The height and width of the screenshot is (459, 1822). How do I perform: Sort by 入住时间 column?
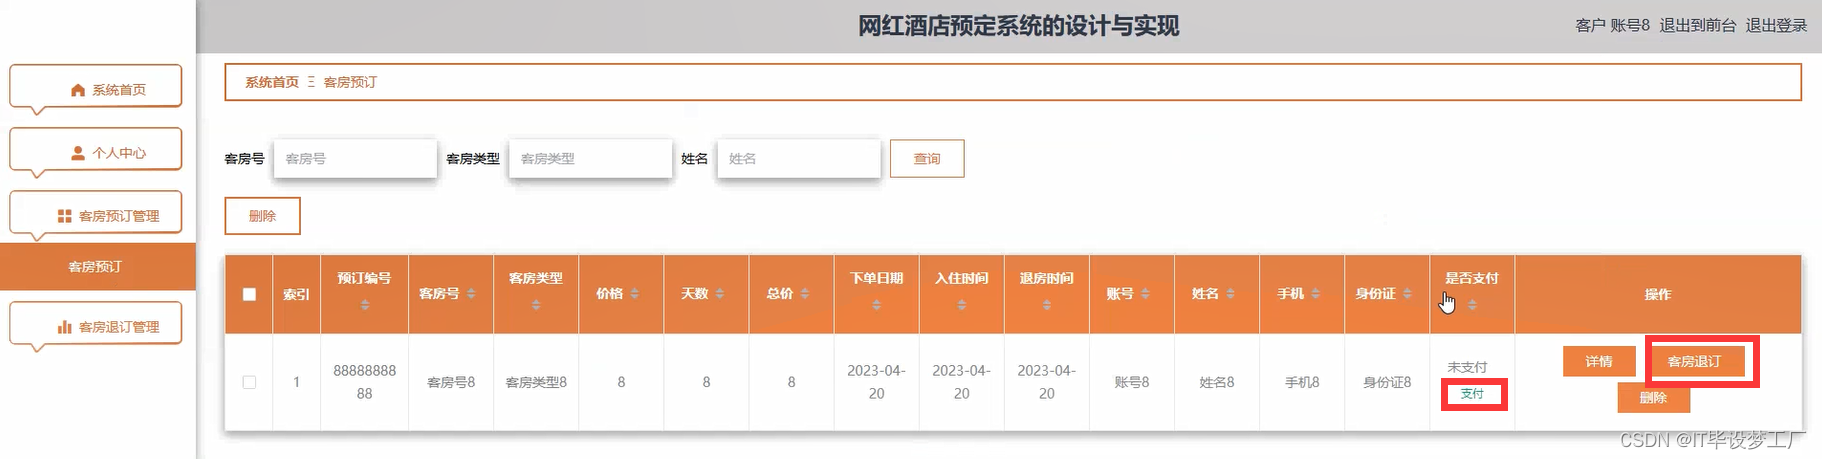point(962,305)
